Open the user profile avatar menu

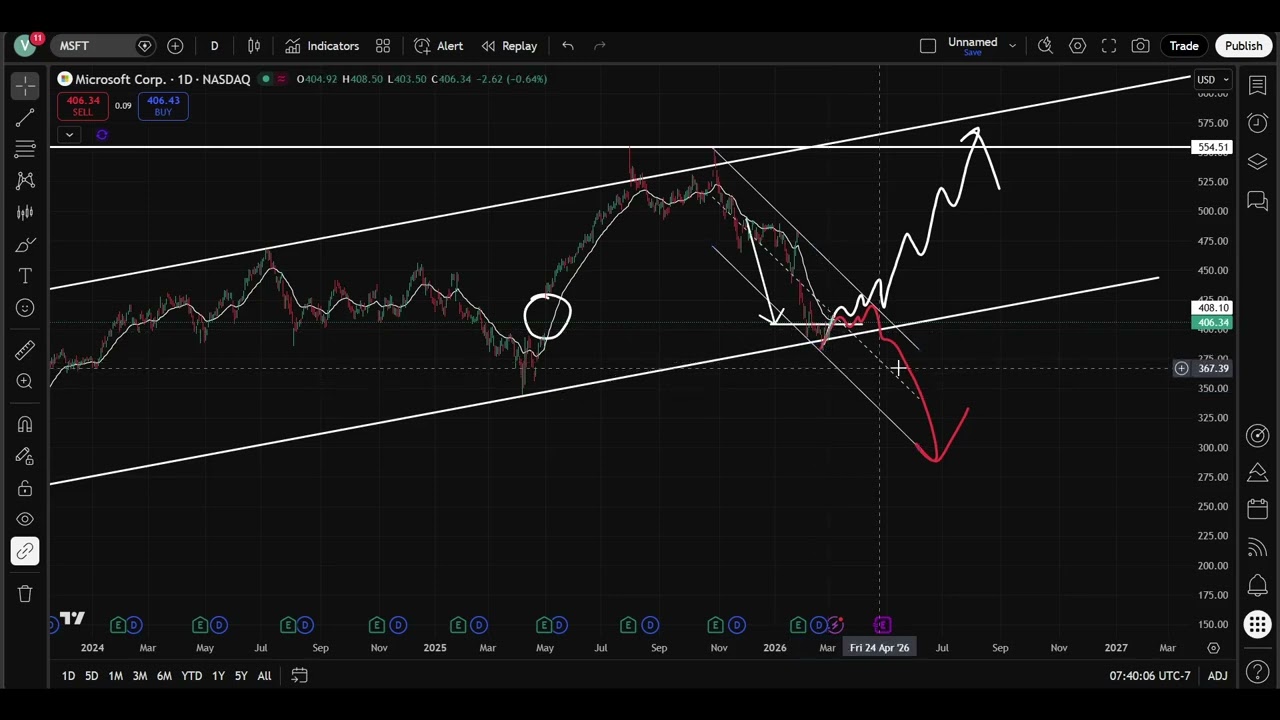pyautogui.click(x=25, y=46)
